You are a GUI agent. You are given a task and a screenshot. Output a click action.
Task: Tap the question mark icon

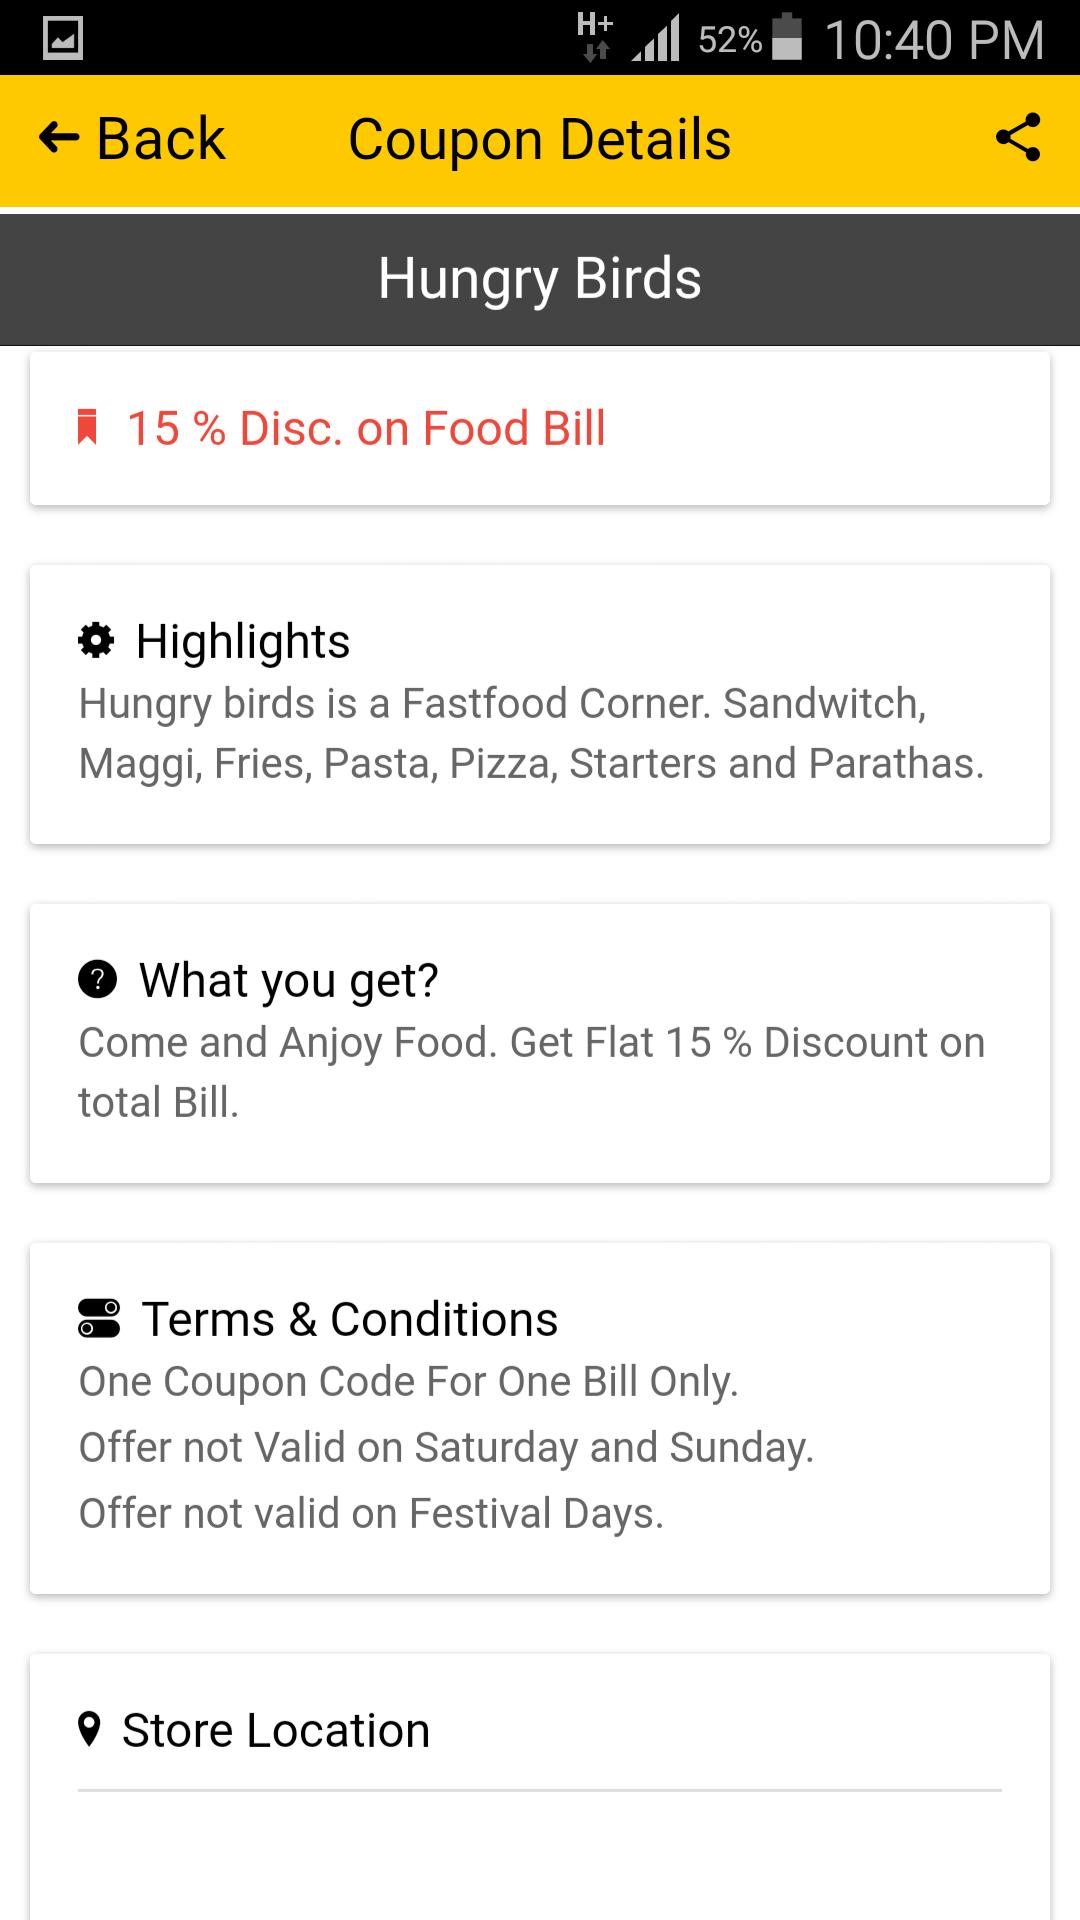pos(97,979)
